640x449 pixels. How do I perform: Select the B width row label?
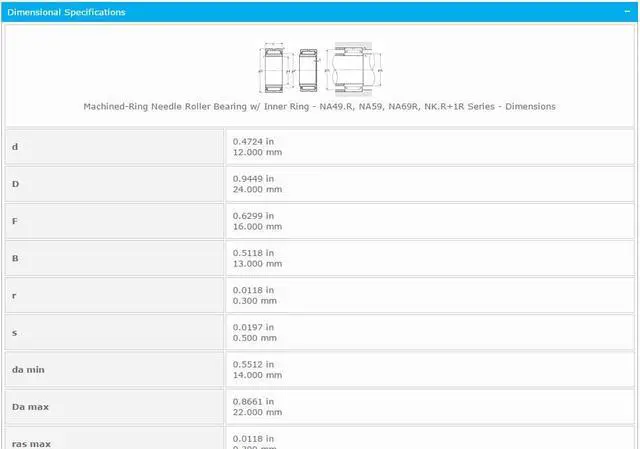15,258
